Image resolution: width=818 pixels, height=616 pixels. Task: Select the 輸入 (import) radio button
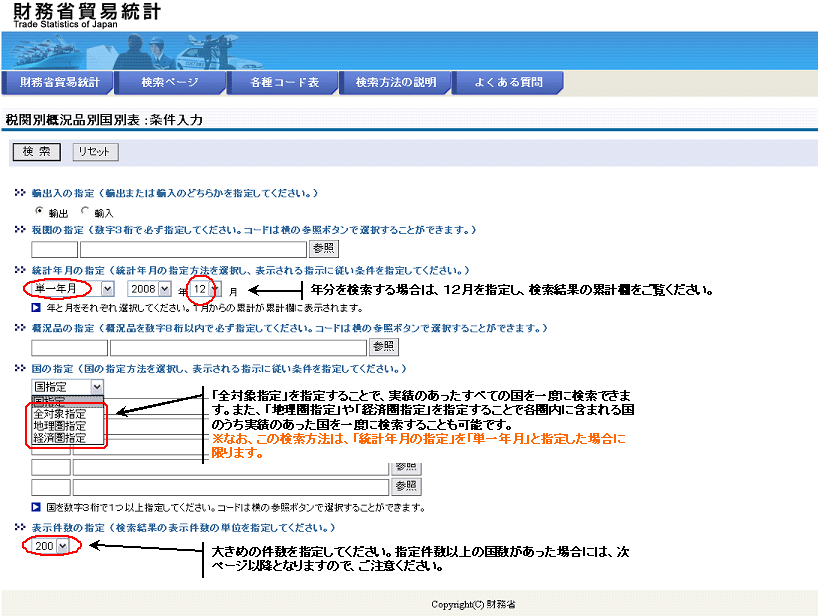click(85, 211)
